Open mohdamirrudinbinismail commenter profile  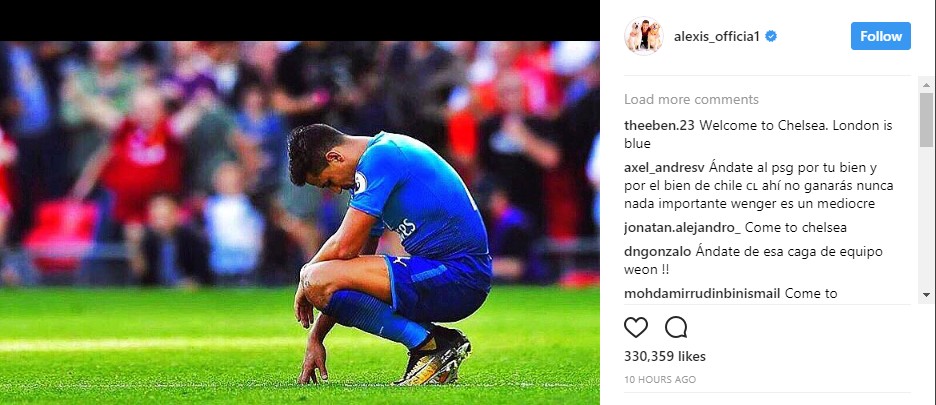[702, 293]
